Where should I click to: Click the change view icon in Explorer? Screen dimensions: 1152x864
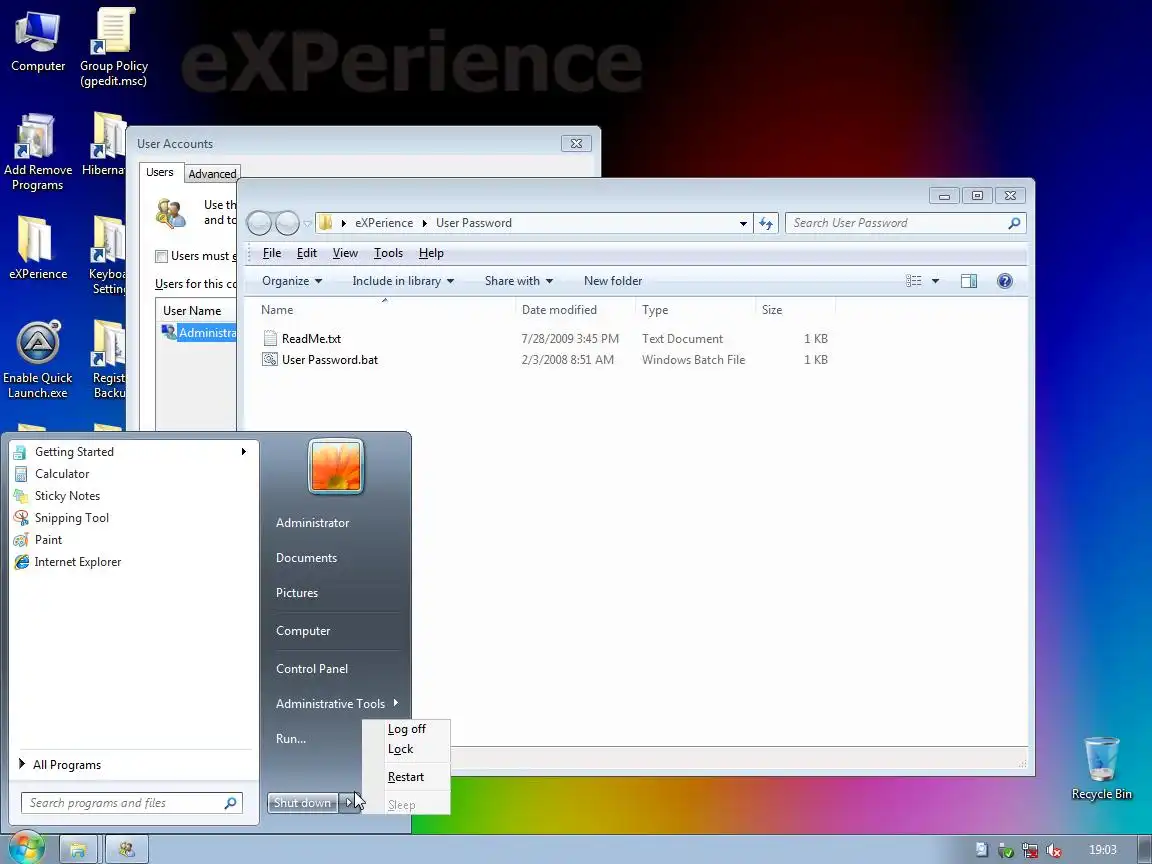[913, 281]
